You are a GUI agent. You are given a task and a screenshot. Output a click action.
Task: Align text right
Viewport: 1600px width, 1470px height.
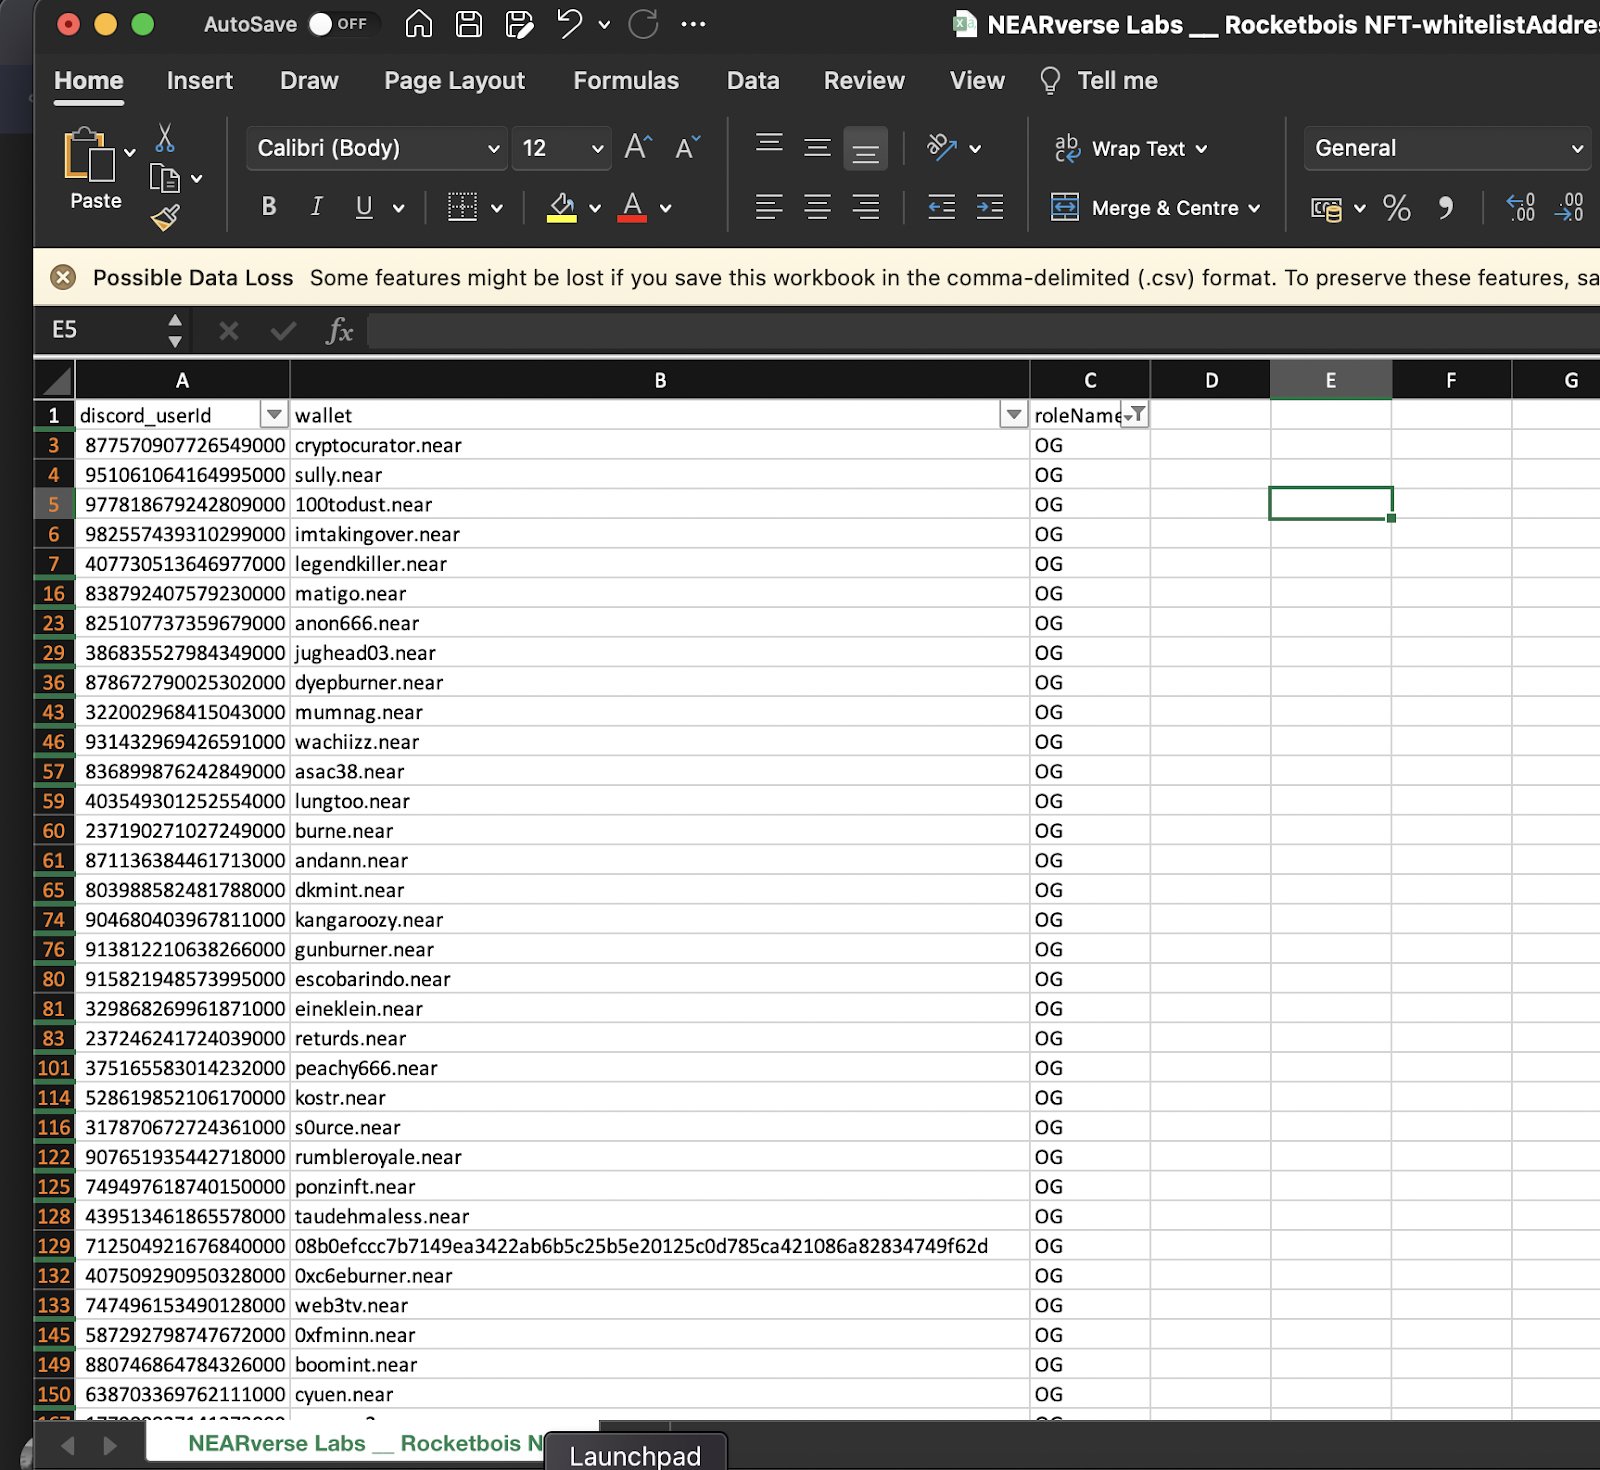(x=865, y=207)
